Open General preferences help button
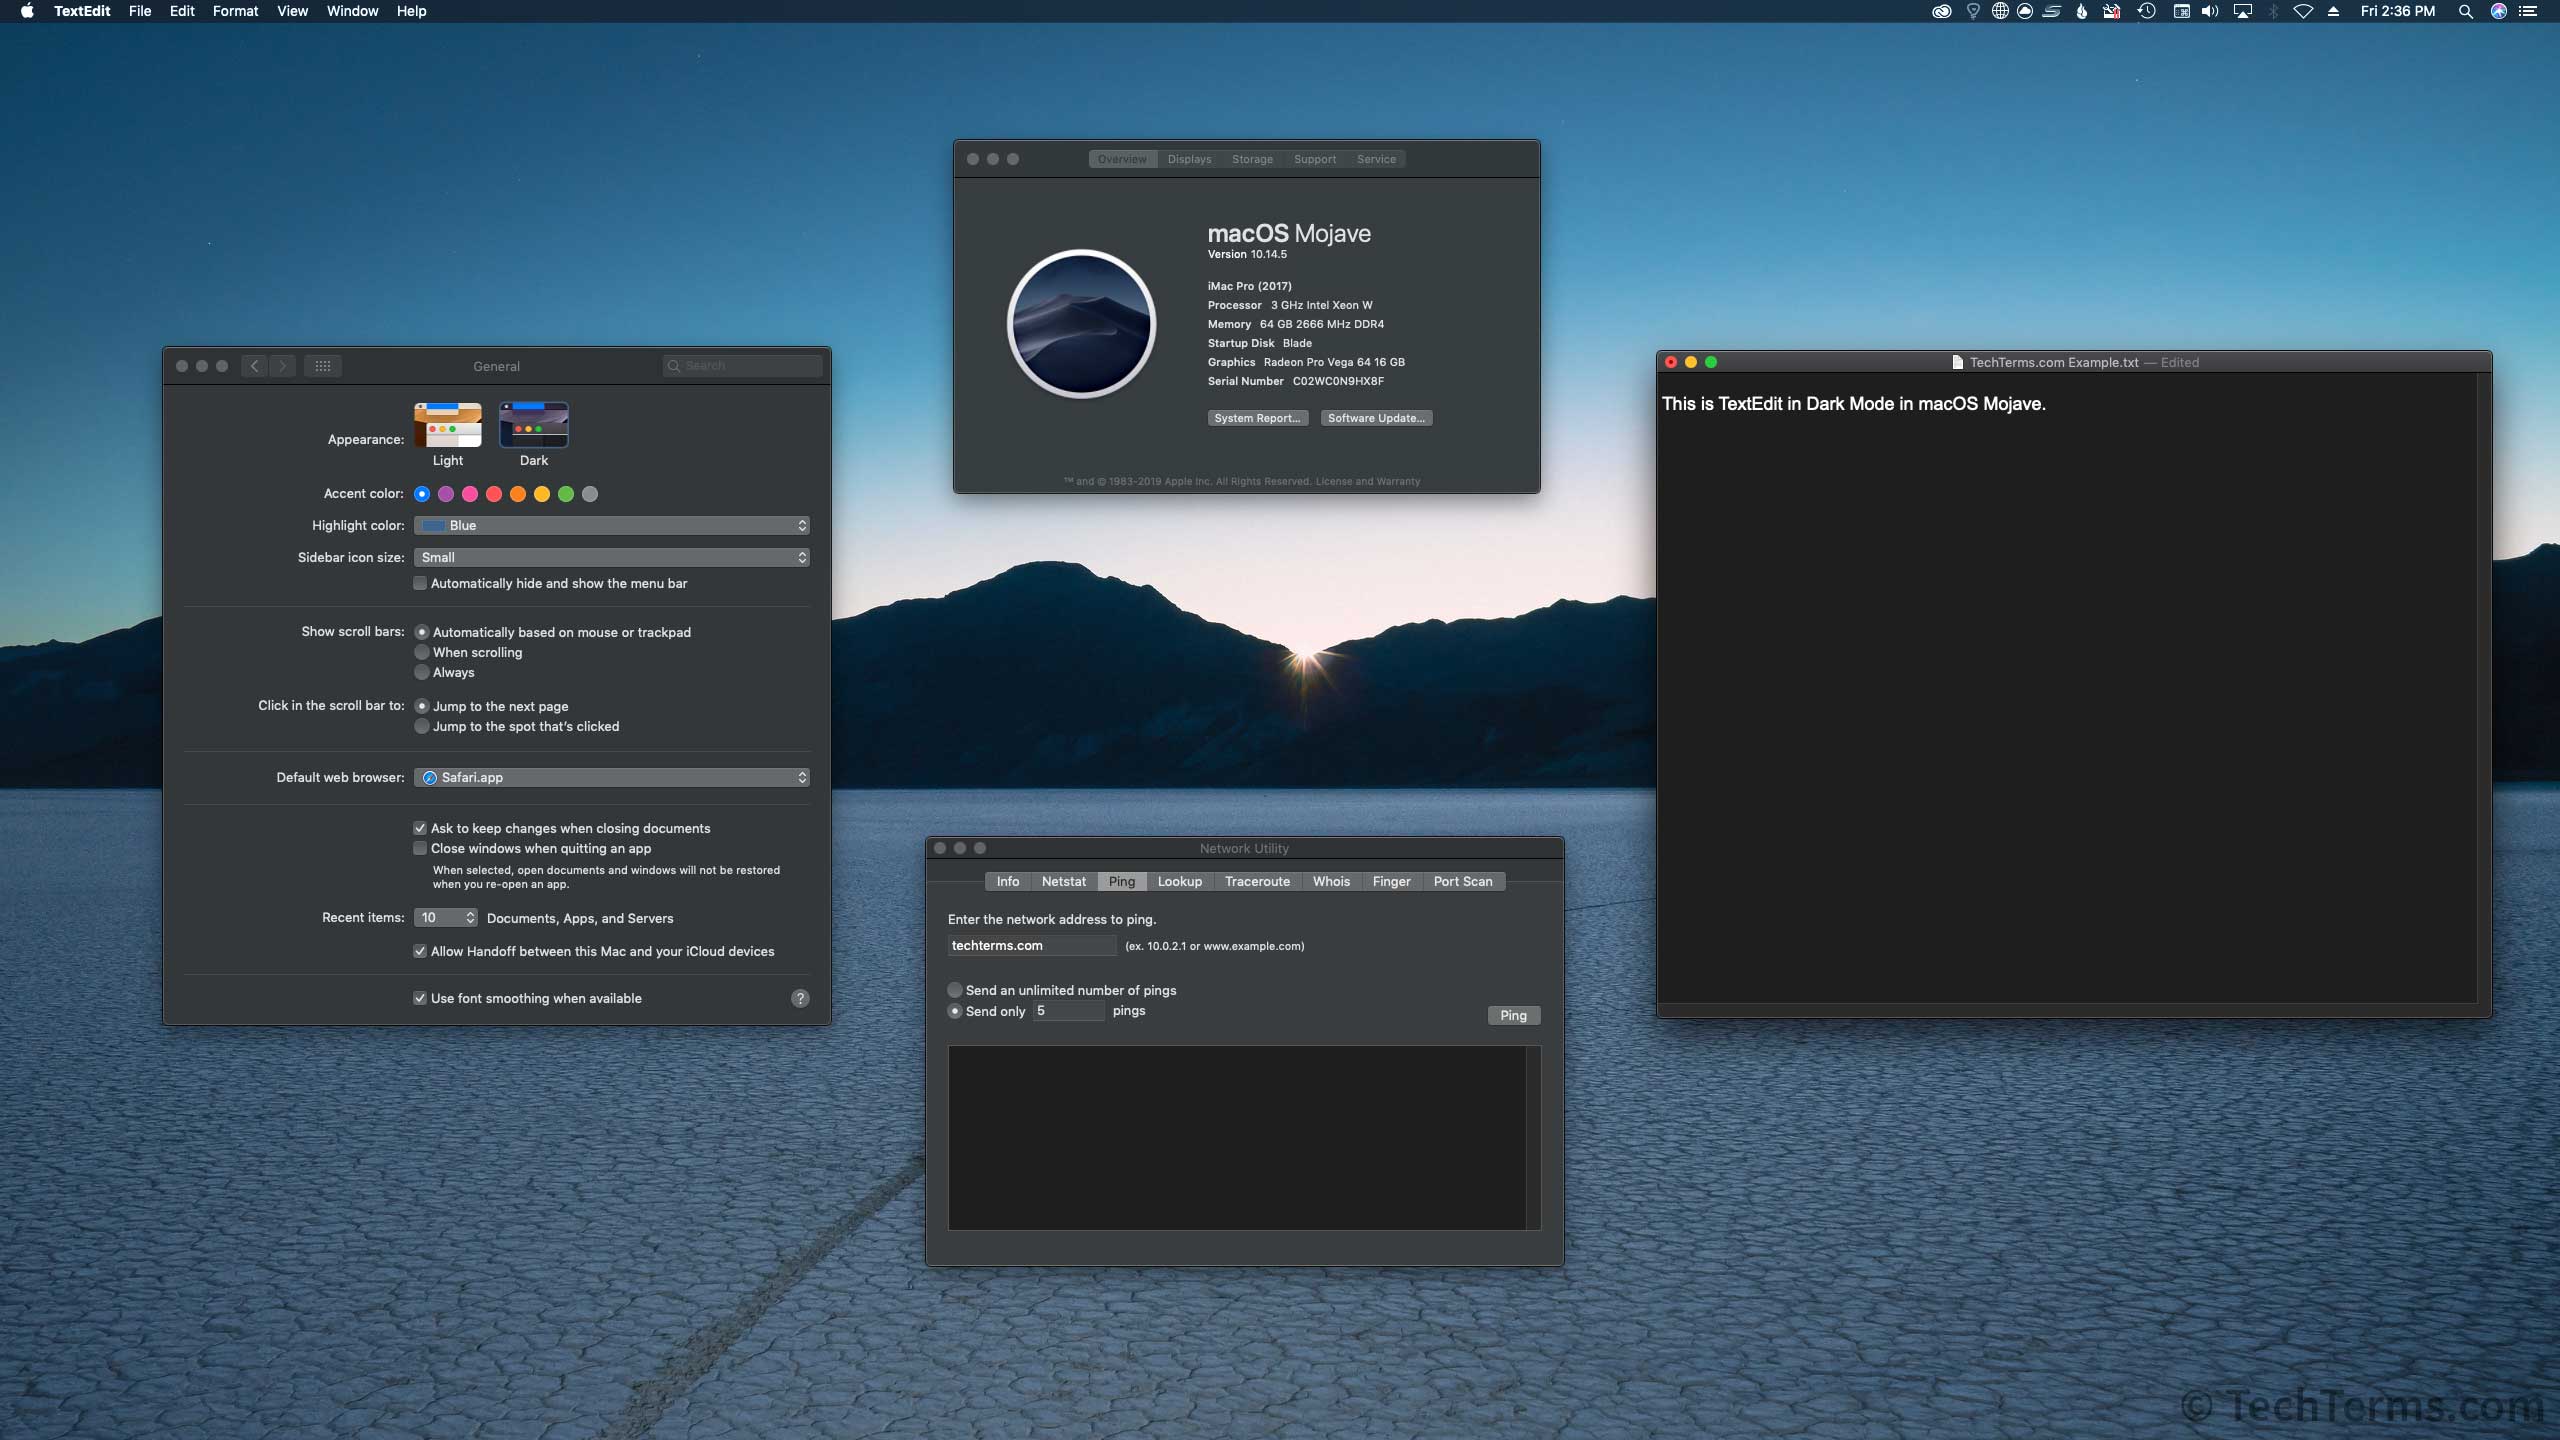The height and width of the screenshot is (1440, 2560). click(800, 998)
